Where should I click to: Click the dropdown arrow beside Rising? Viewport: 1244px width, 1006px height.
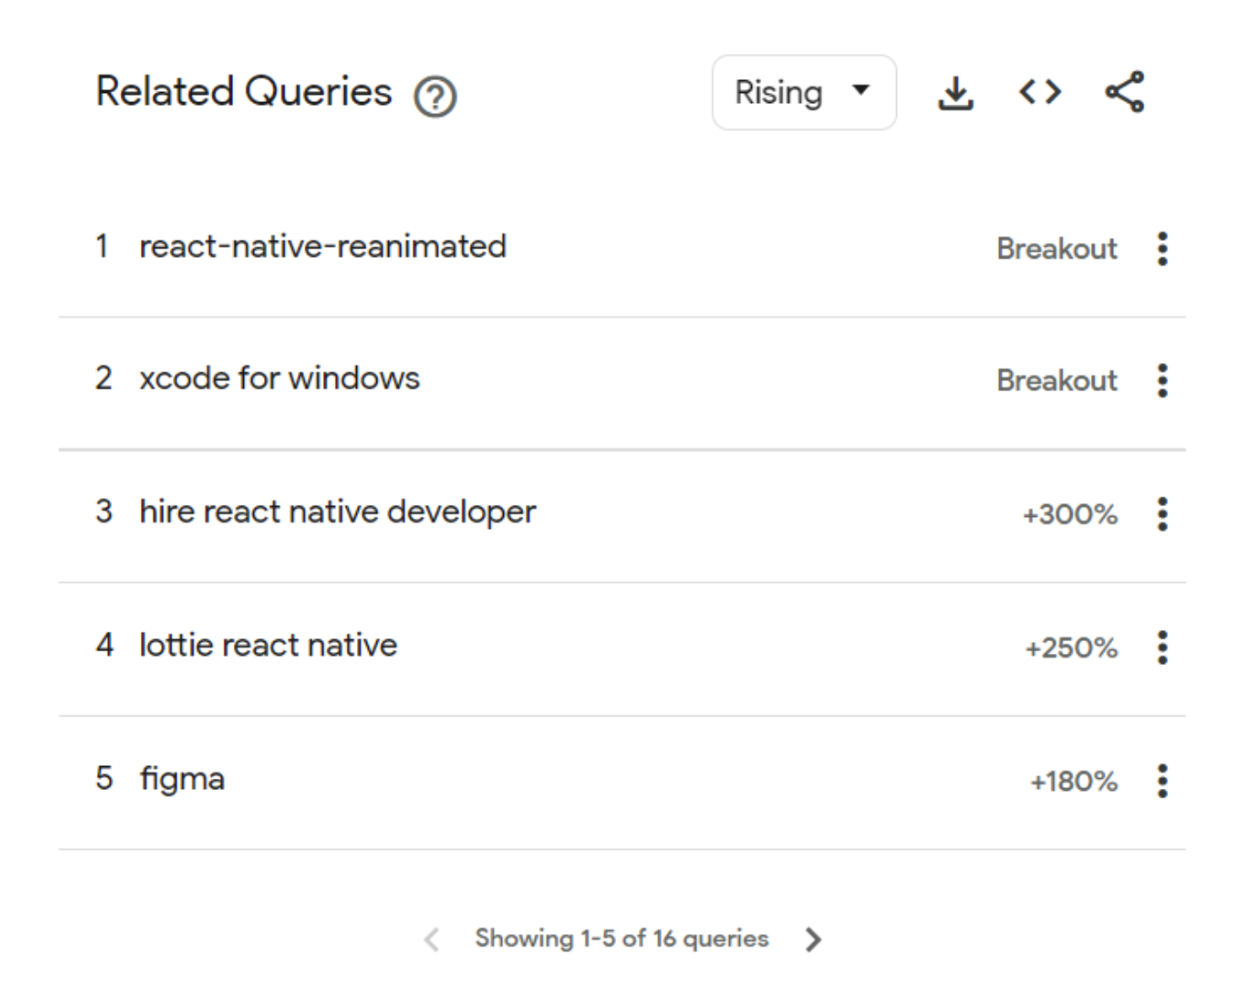click(x=861, y=92)
